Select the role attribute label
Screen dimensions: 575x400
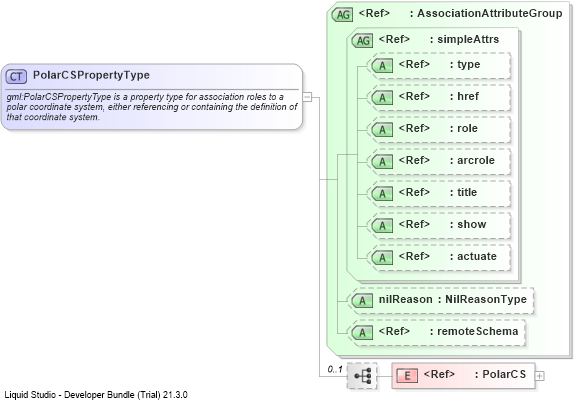click(468, 128)
